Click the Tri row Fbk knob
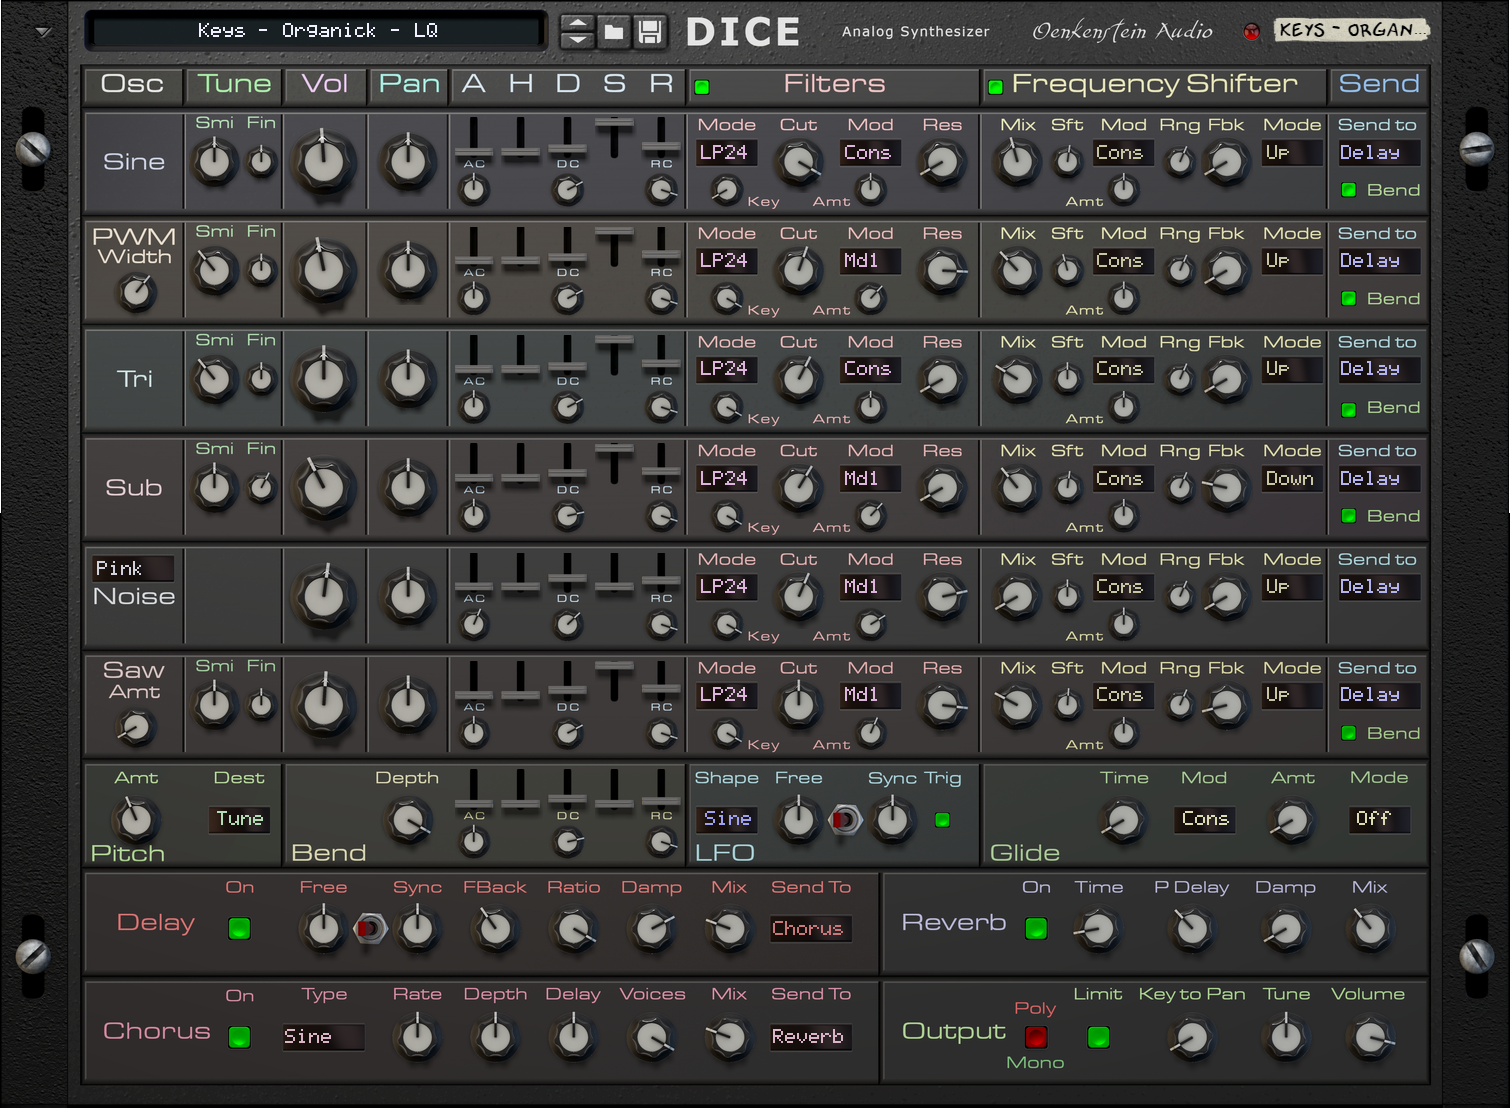Screen dimensions: 1510x1108 (1225, 379)
